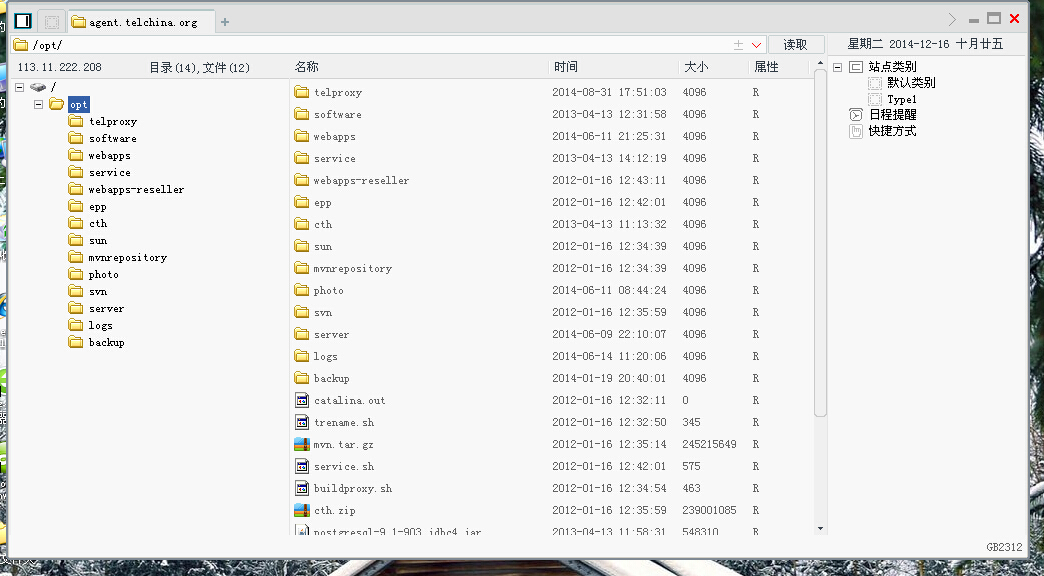Select telproxy folder in left tree
1044x576 pixels.
[113, 121]
